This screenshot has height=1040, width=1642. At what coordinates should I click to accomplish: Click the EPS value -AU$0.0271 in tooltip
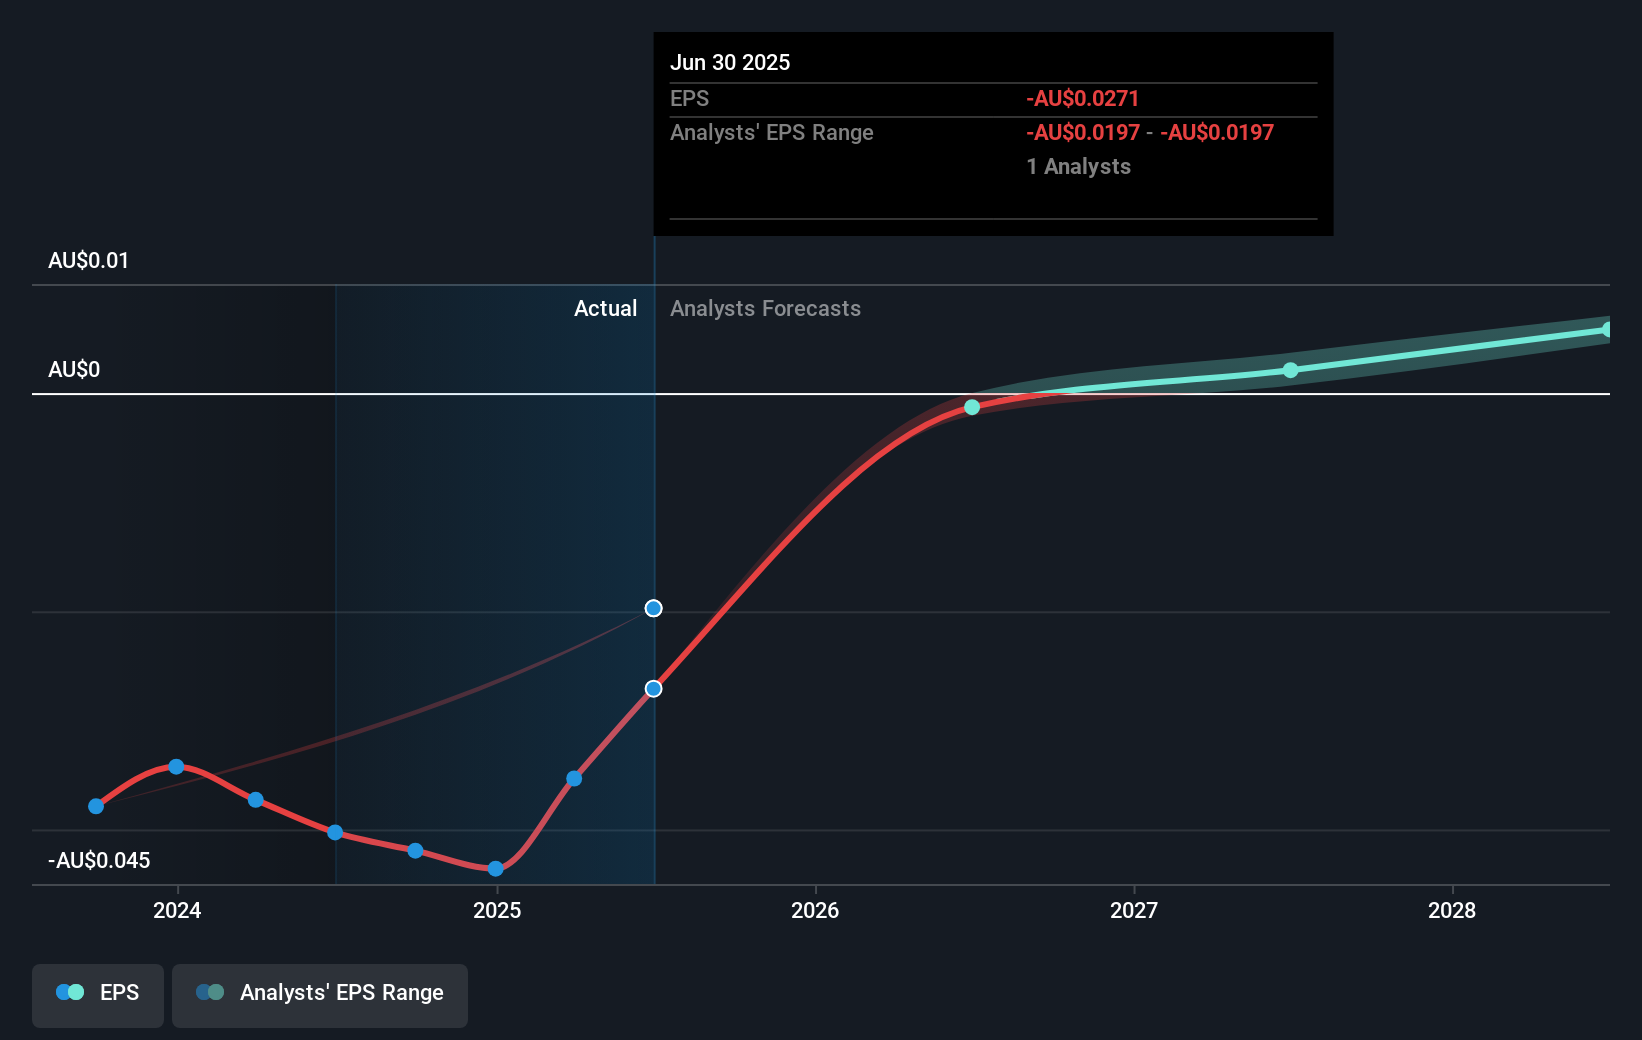[1082, 98]
